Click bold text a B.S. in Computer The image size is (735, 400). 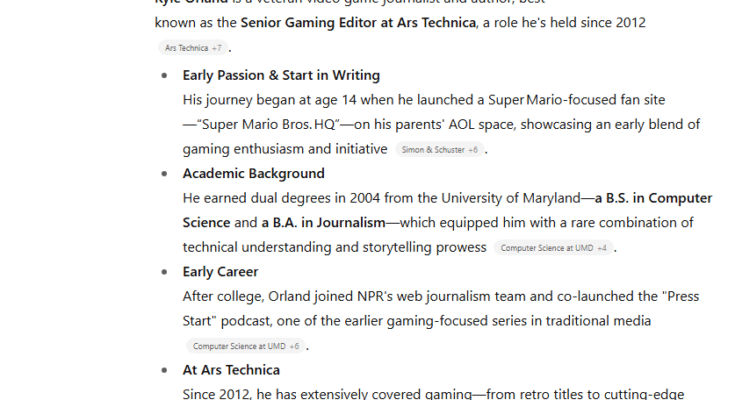click(653, 198)
